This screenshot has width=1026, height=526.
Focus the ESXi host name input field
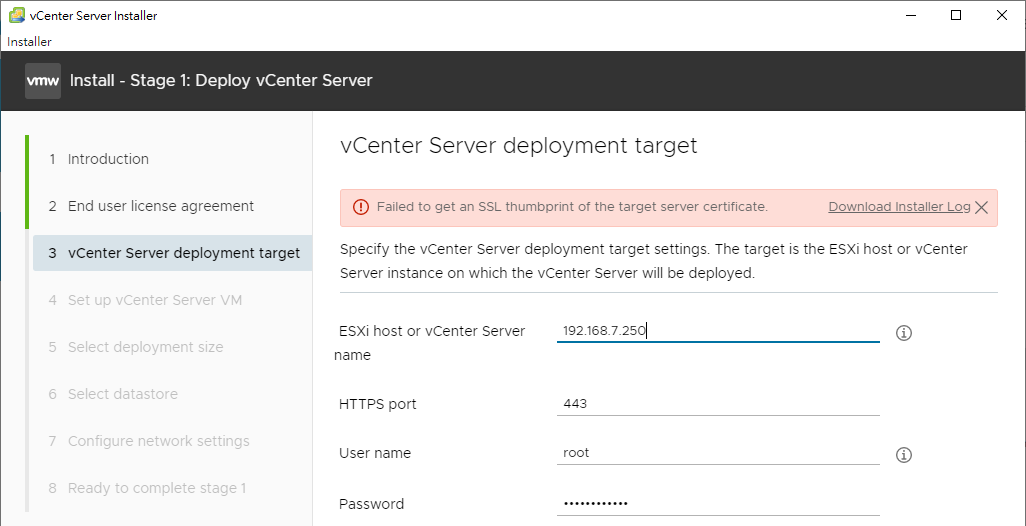pos(718,331)
